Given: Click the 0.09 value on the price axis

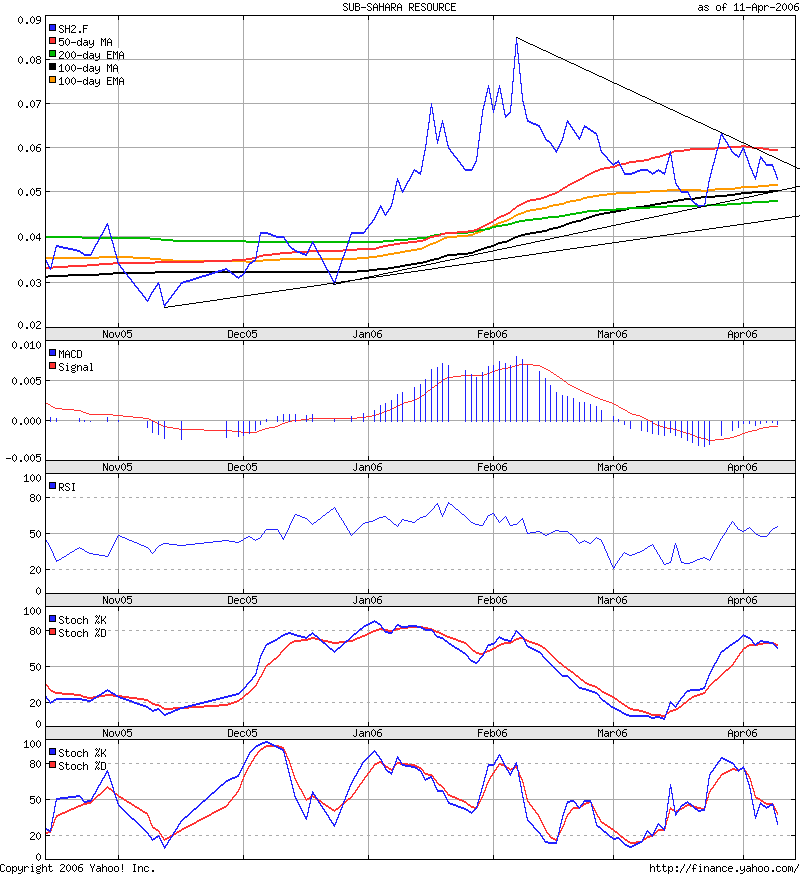Looking at the screenshot, I should (x=30, y=20).
